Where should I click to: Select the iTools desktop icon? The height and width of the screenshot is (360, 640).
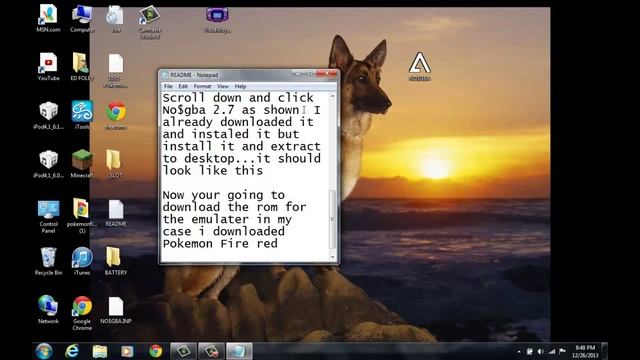82,115
